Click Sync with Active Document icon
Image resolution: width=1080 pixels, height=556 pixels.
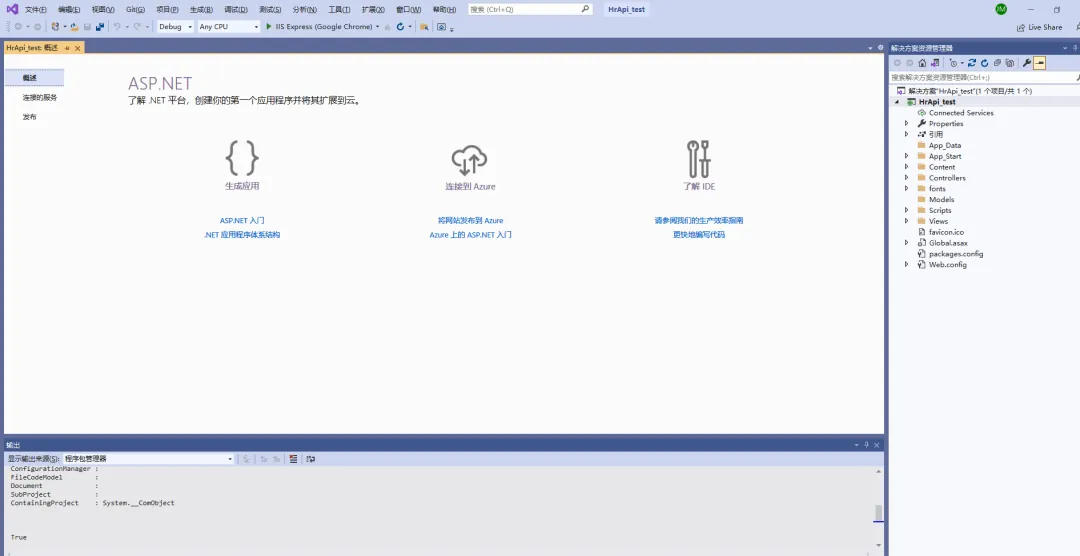tap(972, 63)
